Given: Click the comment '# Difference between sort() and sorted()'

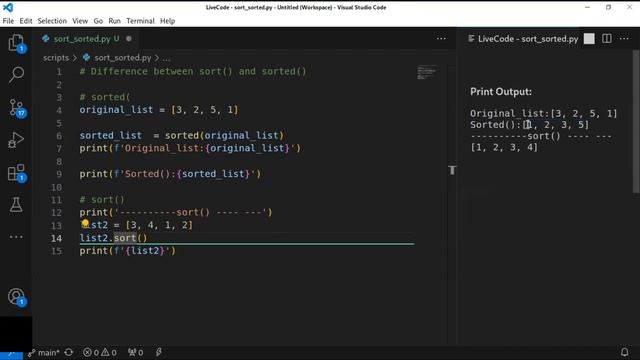Looking at the screenshot, I should point(193,71).
